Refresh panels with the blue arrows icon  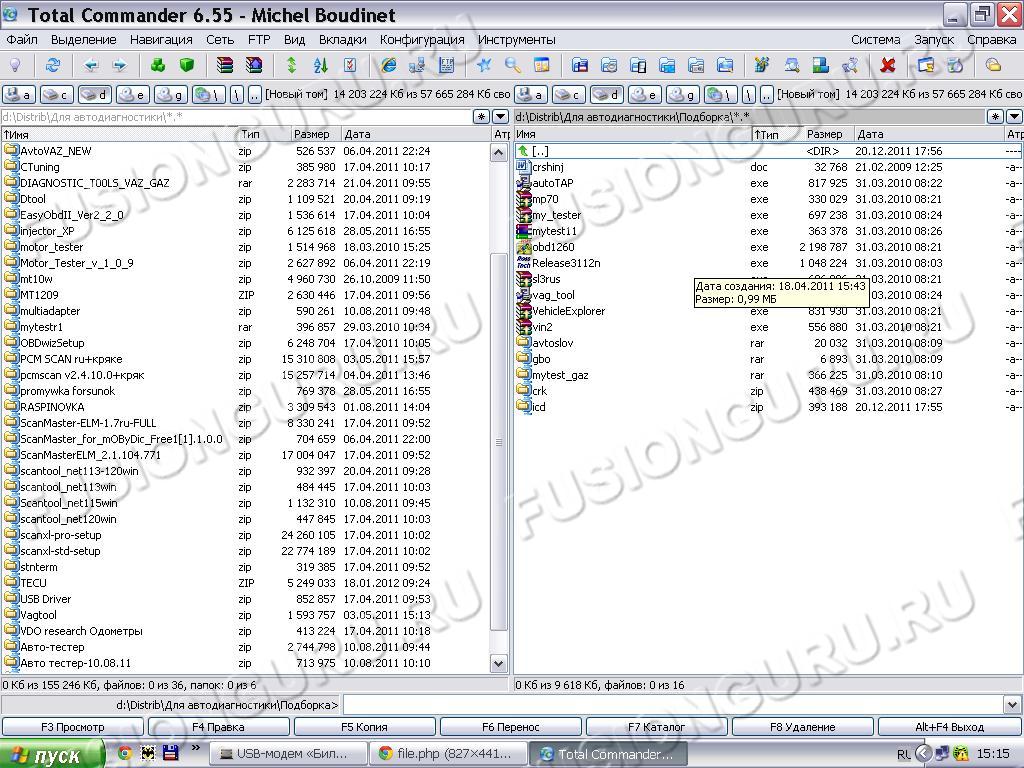52,65
